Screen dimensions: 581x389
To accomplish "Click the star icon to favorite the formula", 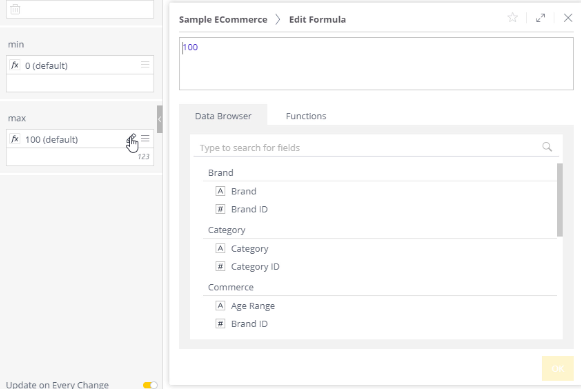I will [x=512, y=17].
